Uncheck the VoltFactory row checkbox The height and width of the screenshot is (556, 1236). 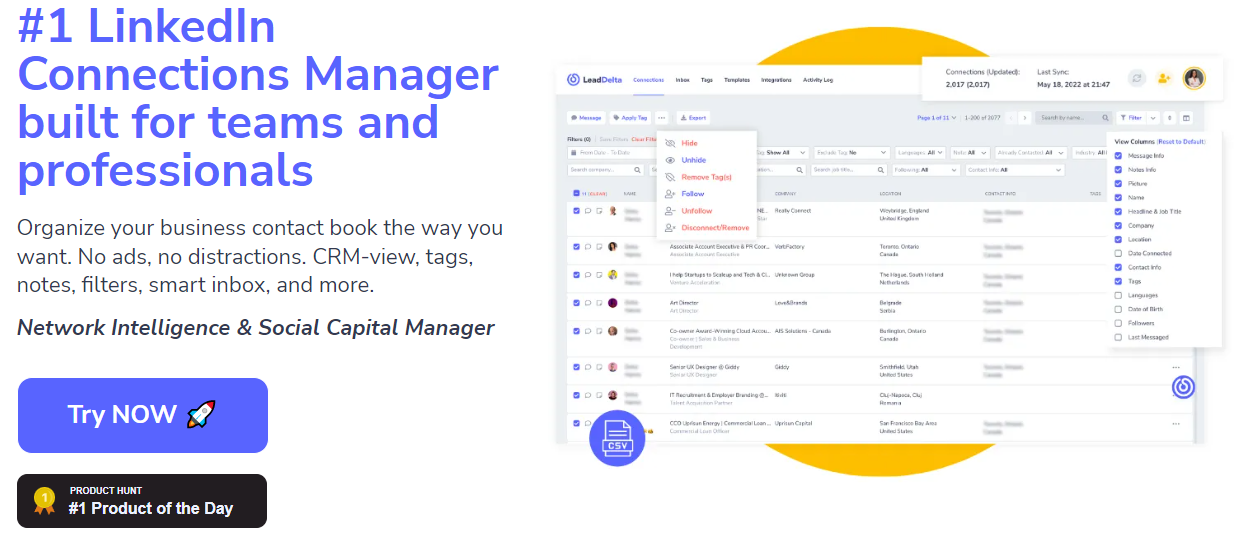coord(576,246)
